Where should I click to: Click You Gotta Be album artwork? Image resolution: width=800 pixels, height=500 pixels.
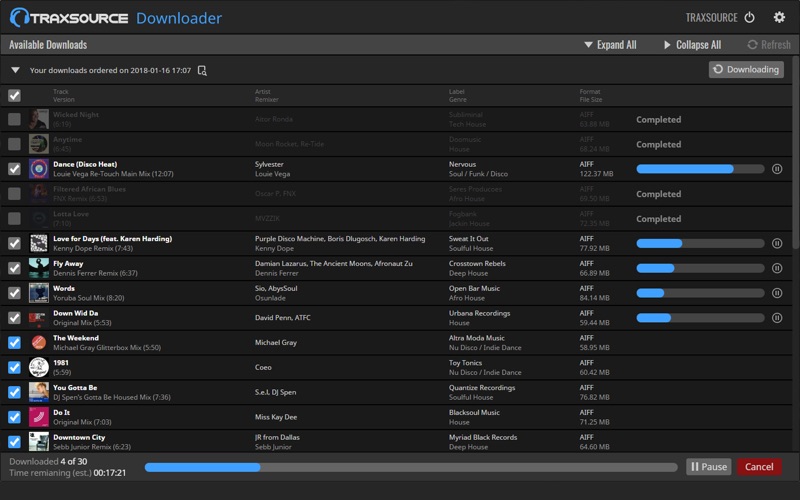[39, 392]
